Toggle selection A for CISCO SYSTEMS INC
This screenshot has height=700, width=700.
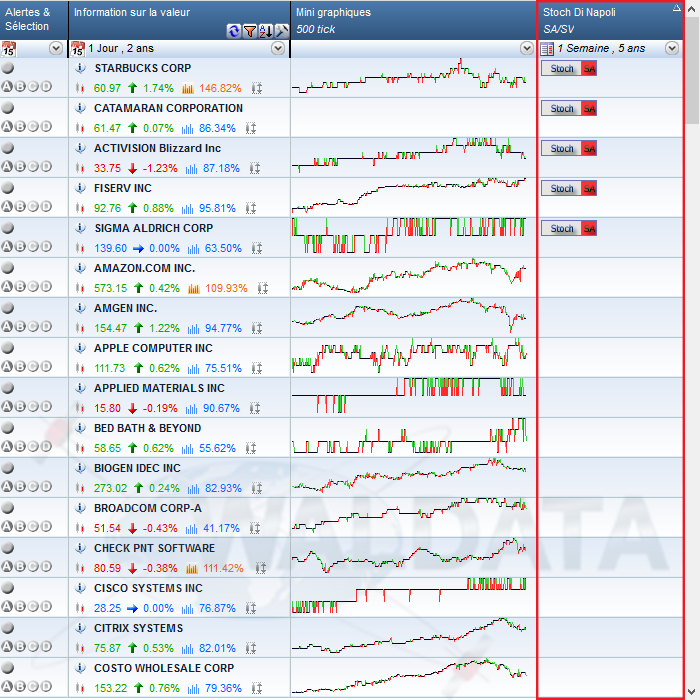coord(7,606)
